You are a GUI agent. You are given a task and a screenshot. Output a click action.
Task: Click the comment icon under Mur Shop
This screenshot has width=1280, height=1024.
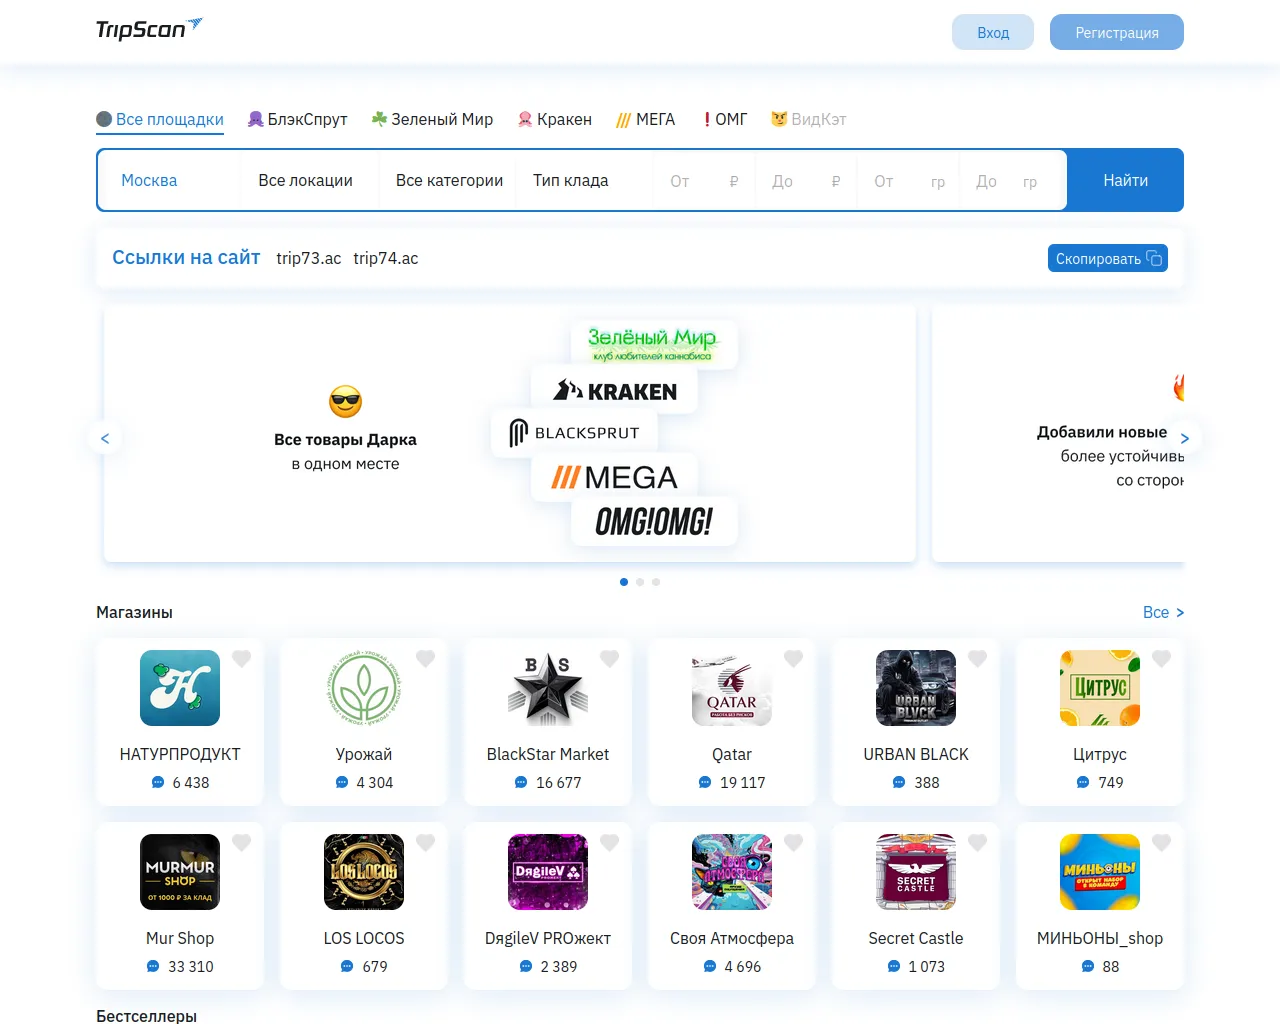(x=153, y=966)
